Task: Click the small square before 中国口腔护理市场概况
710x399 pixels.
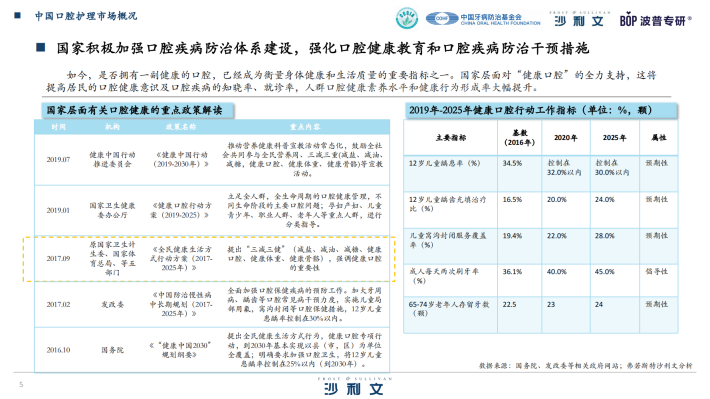Action: [x=18, y=15]
